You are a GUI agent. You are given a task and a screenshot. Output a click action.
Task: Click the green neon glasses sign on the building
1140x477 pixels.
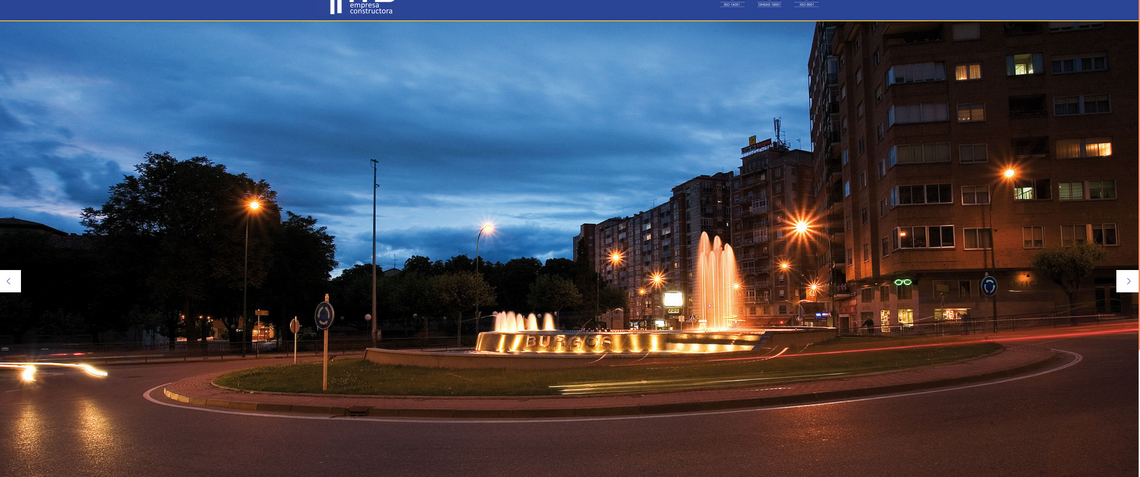coord(903,281)
